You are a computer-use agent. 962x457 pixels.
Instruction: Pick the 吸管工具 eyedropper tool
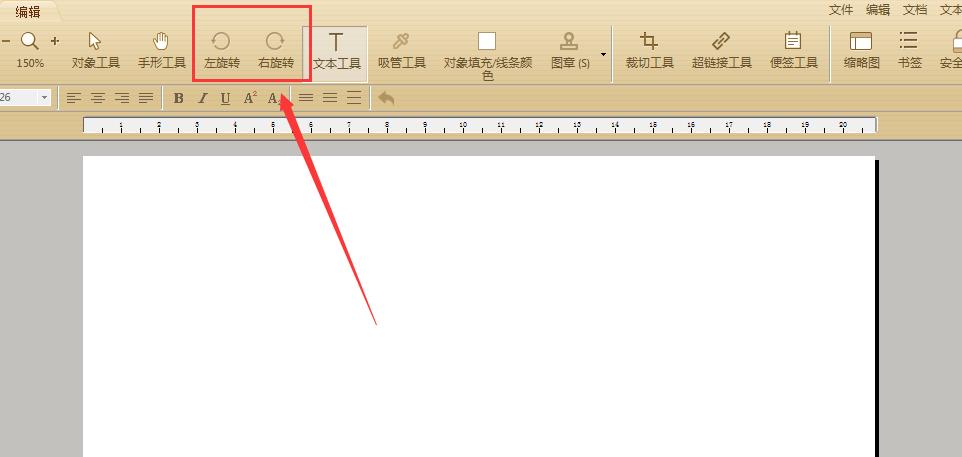tap(401, 50)
